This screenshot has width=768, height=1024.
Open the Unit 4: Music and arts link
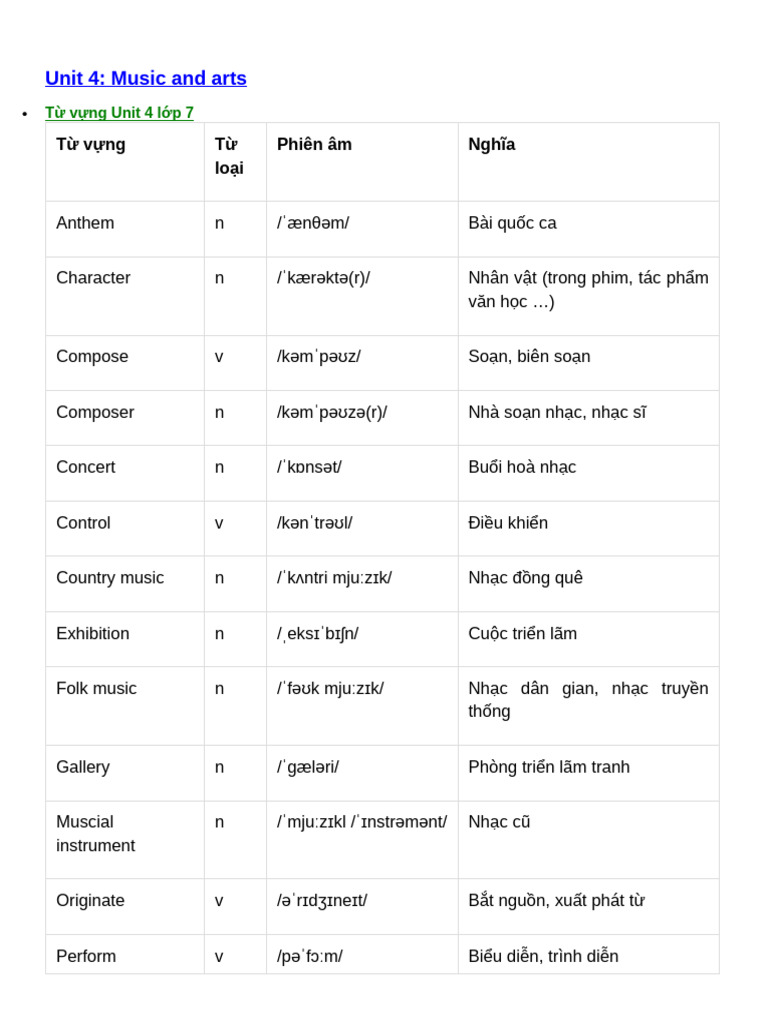146,78
